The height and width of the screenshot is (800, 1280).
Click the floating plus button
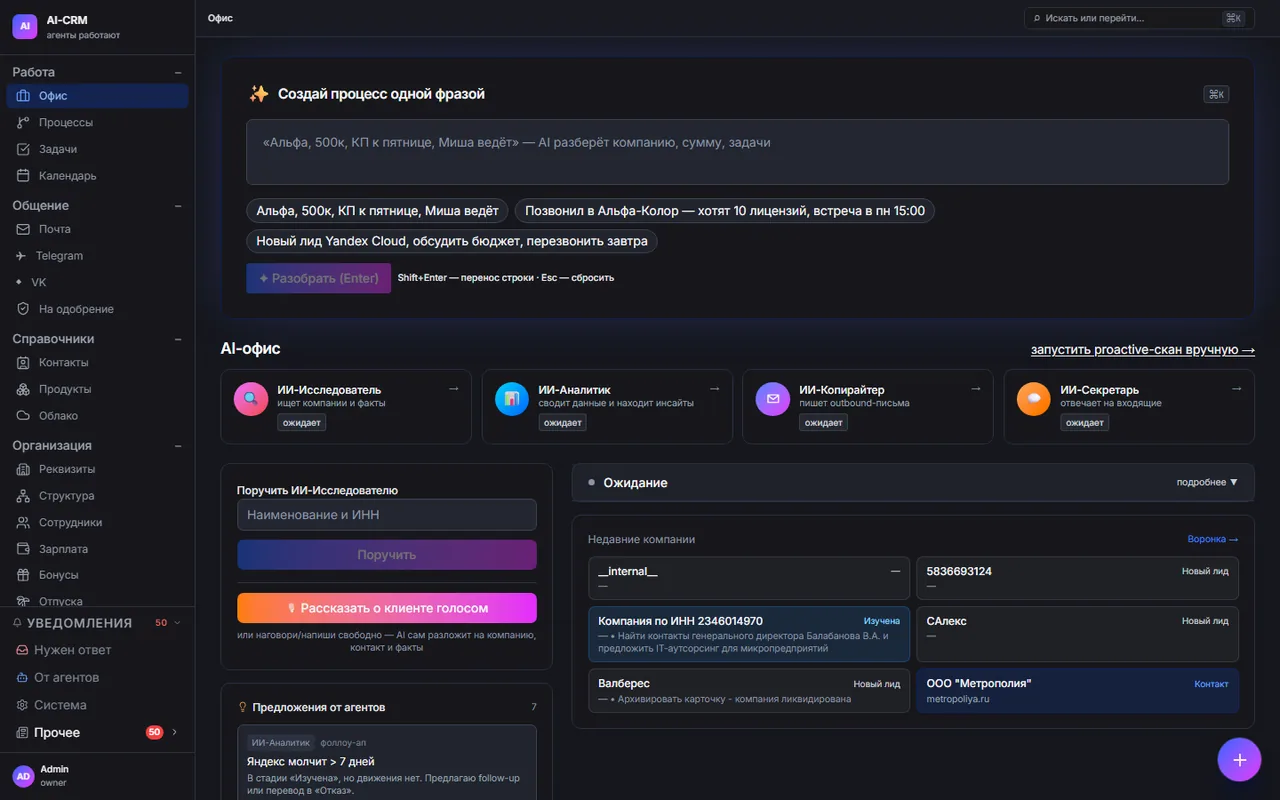(1239, 759)
